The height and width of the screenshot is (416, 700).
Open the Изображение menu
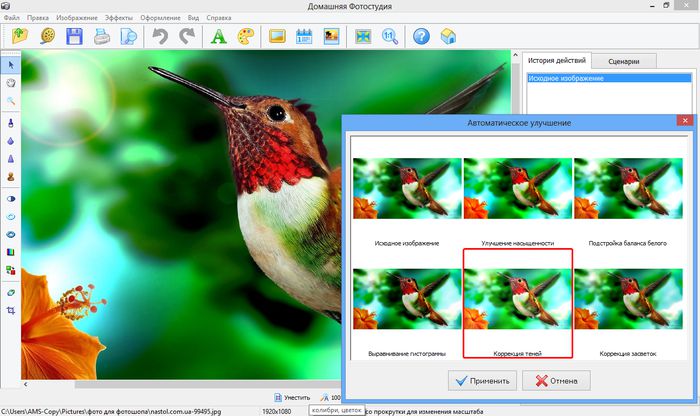click(77, 18)
